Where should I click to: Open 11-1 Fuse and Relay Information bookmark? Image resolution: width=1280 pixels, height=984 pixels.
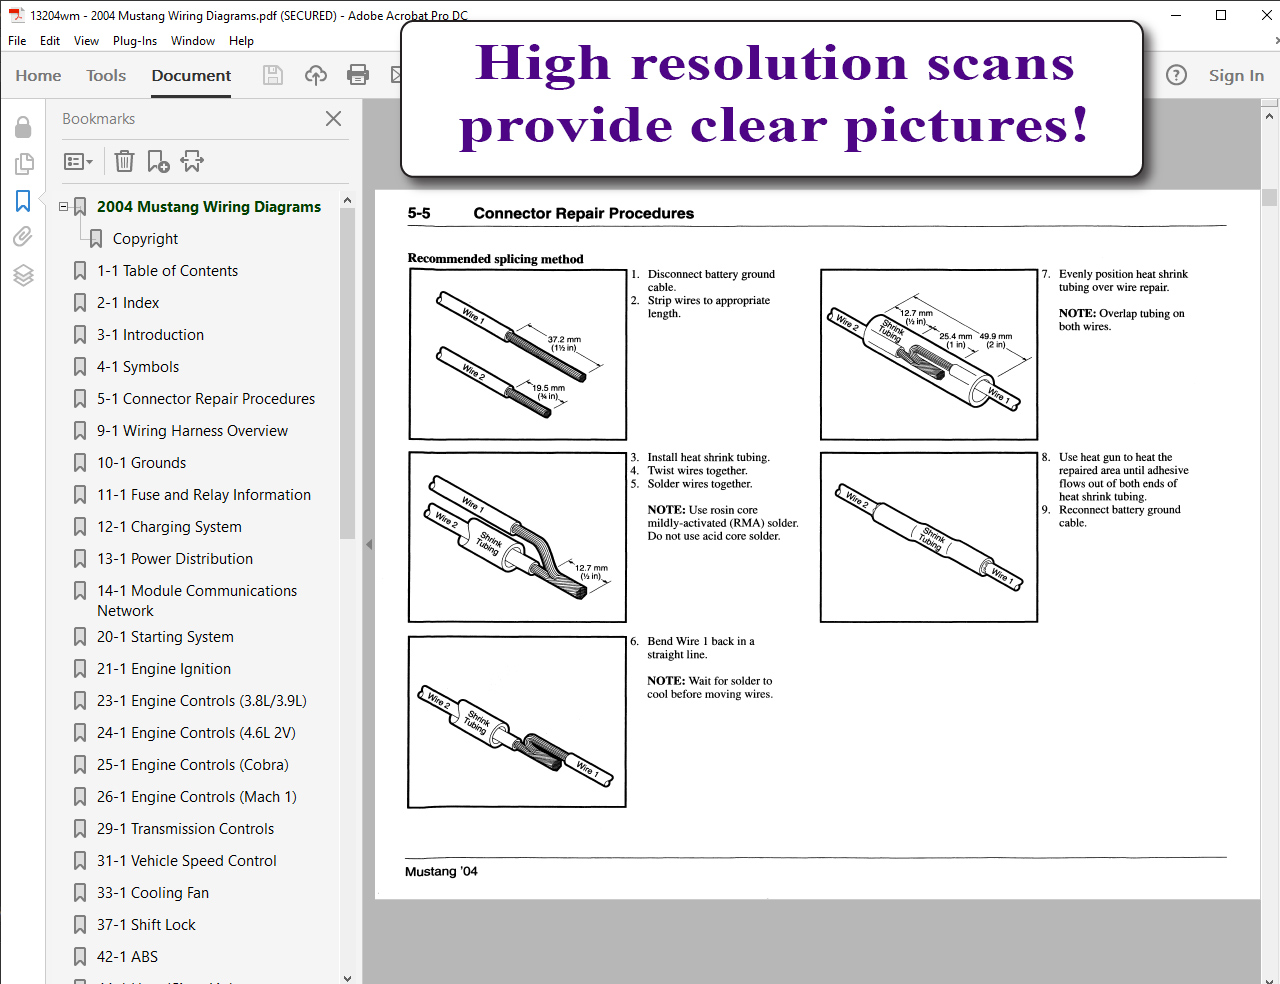204,495
